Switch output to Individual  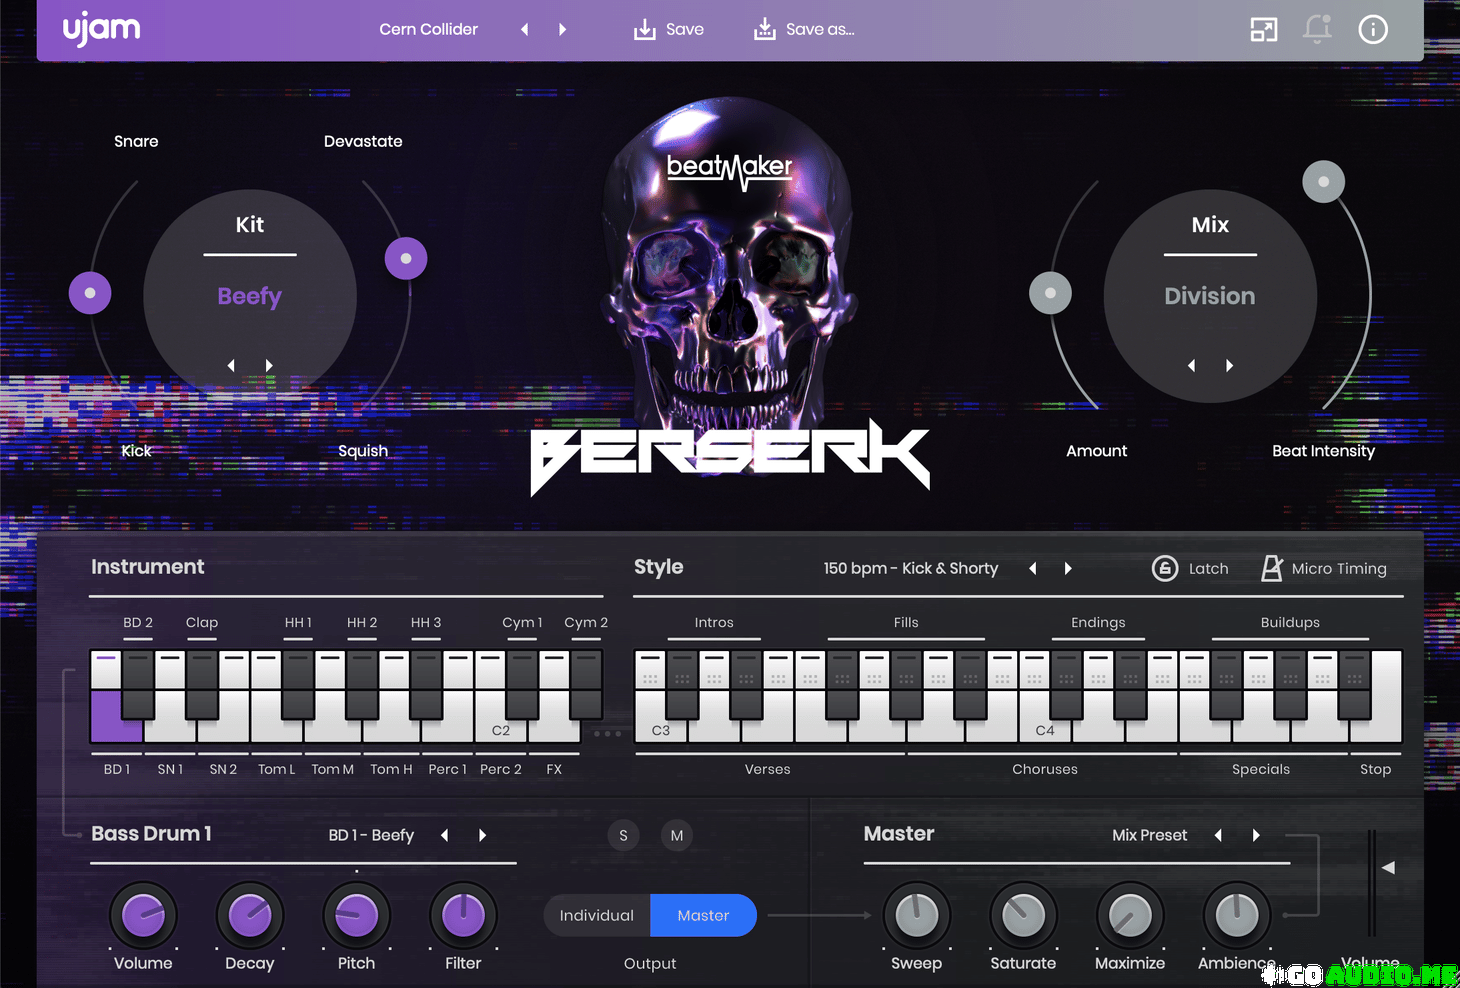(597, 915)
